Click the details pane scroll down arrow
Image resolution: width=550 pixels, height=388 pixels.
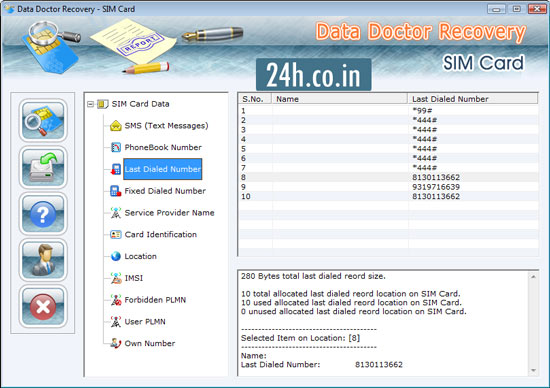click(x=533, y=370)
